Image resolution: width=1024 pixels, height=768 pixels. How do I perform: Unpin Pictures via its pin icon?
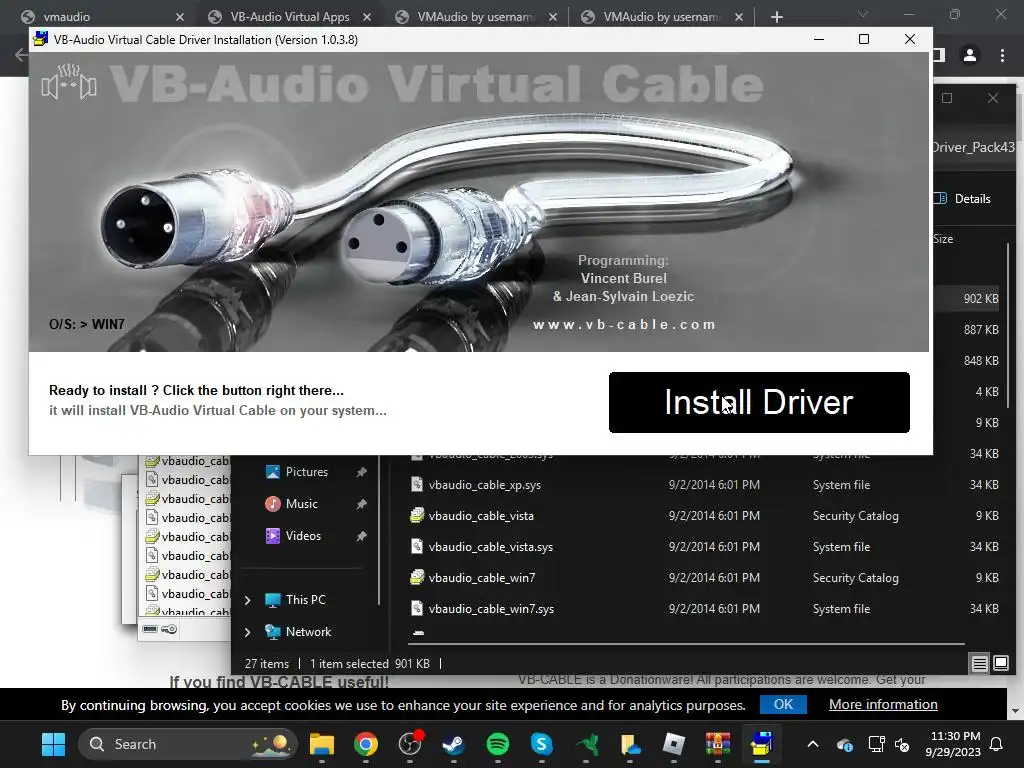(361, 472)
